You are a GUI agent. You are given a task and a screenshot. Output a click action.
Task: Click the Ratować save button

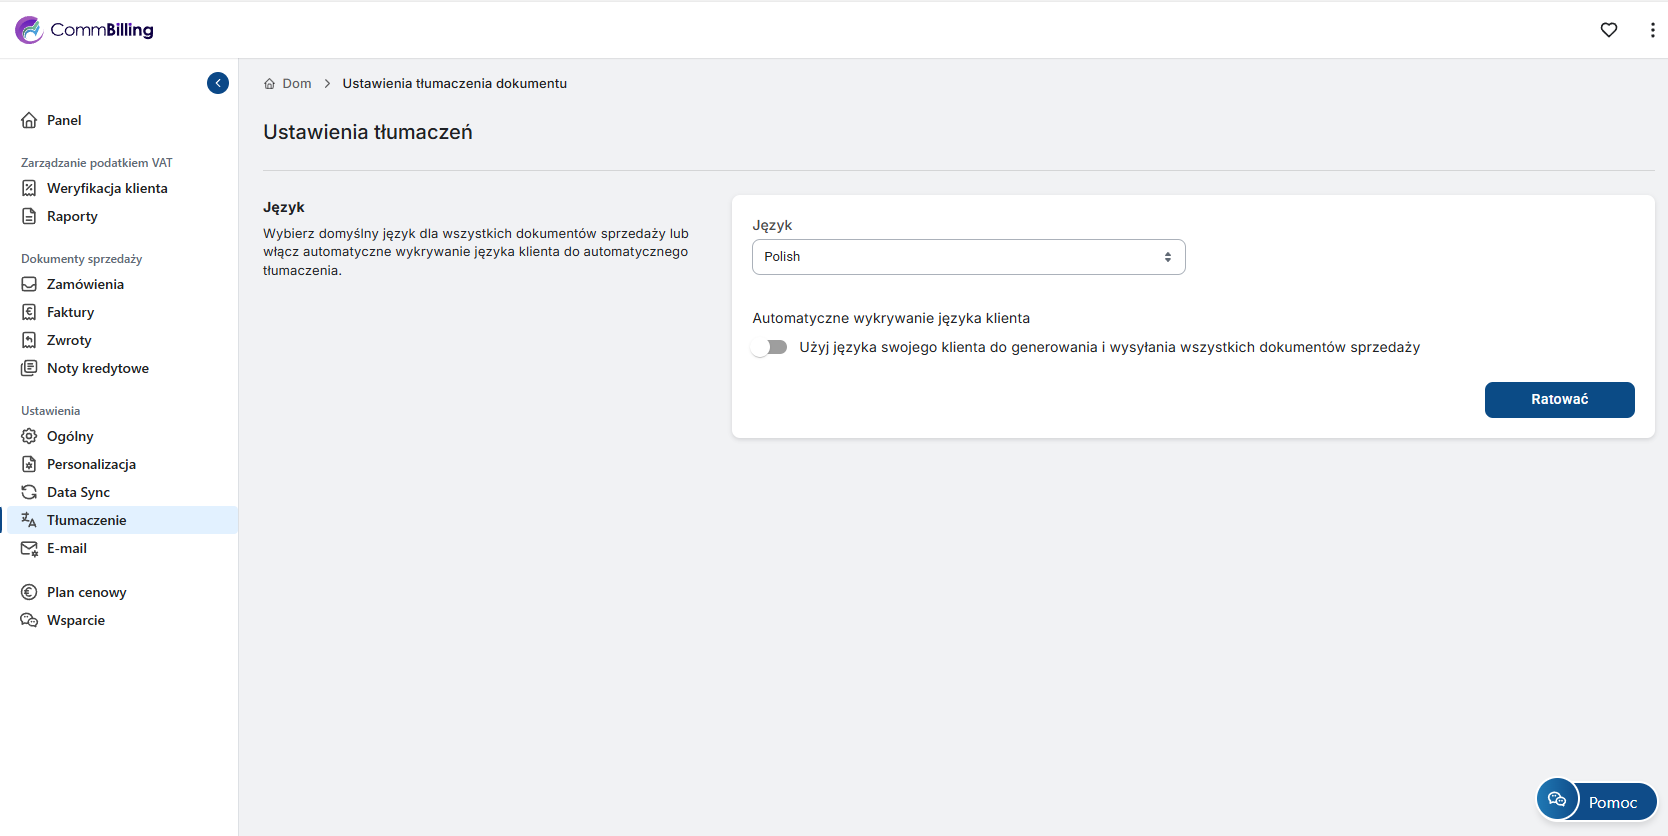pos(1559,399)
